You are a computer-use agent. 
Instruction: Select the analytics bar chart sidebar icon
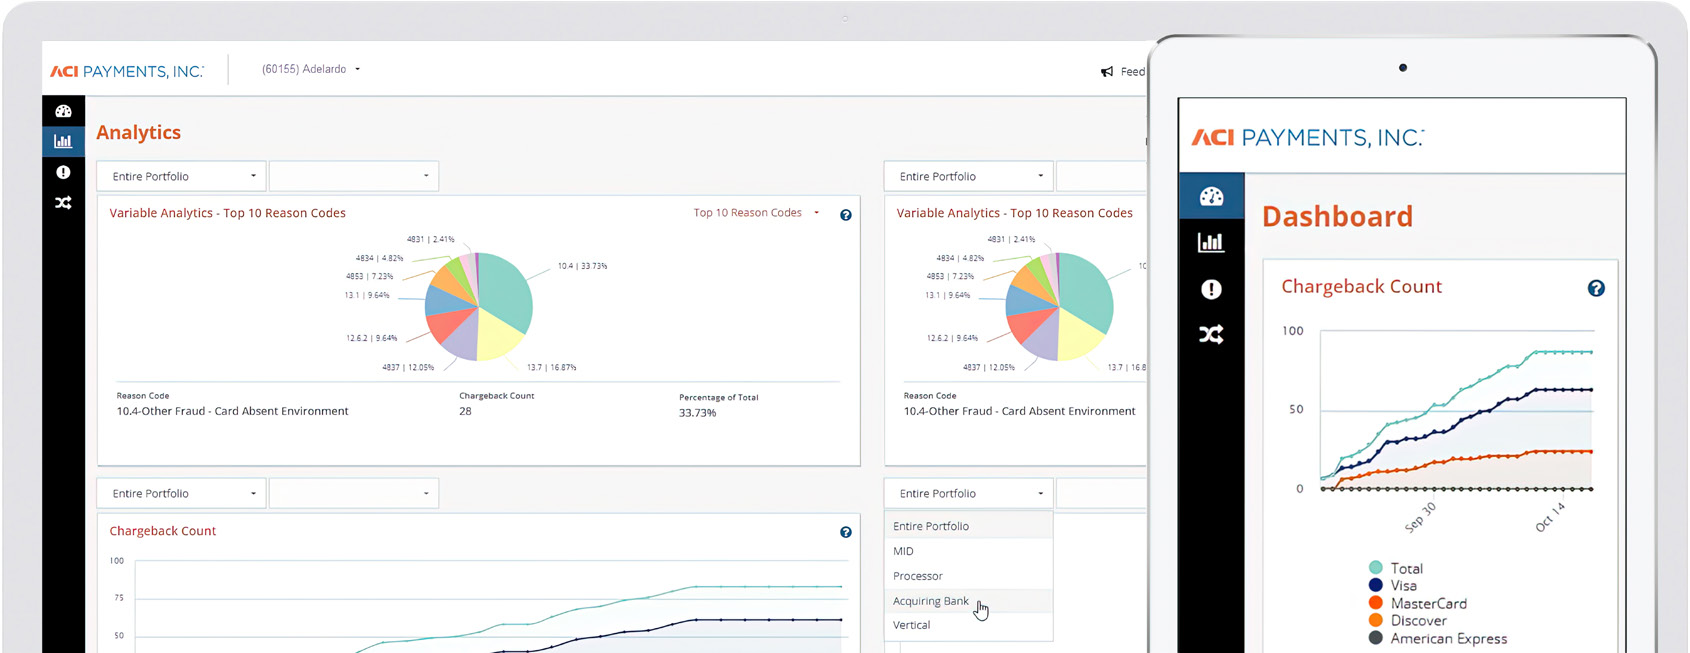(63, 141)
